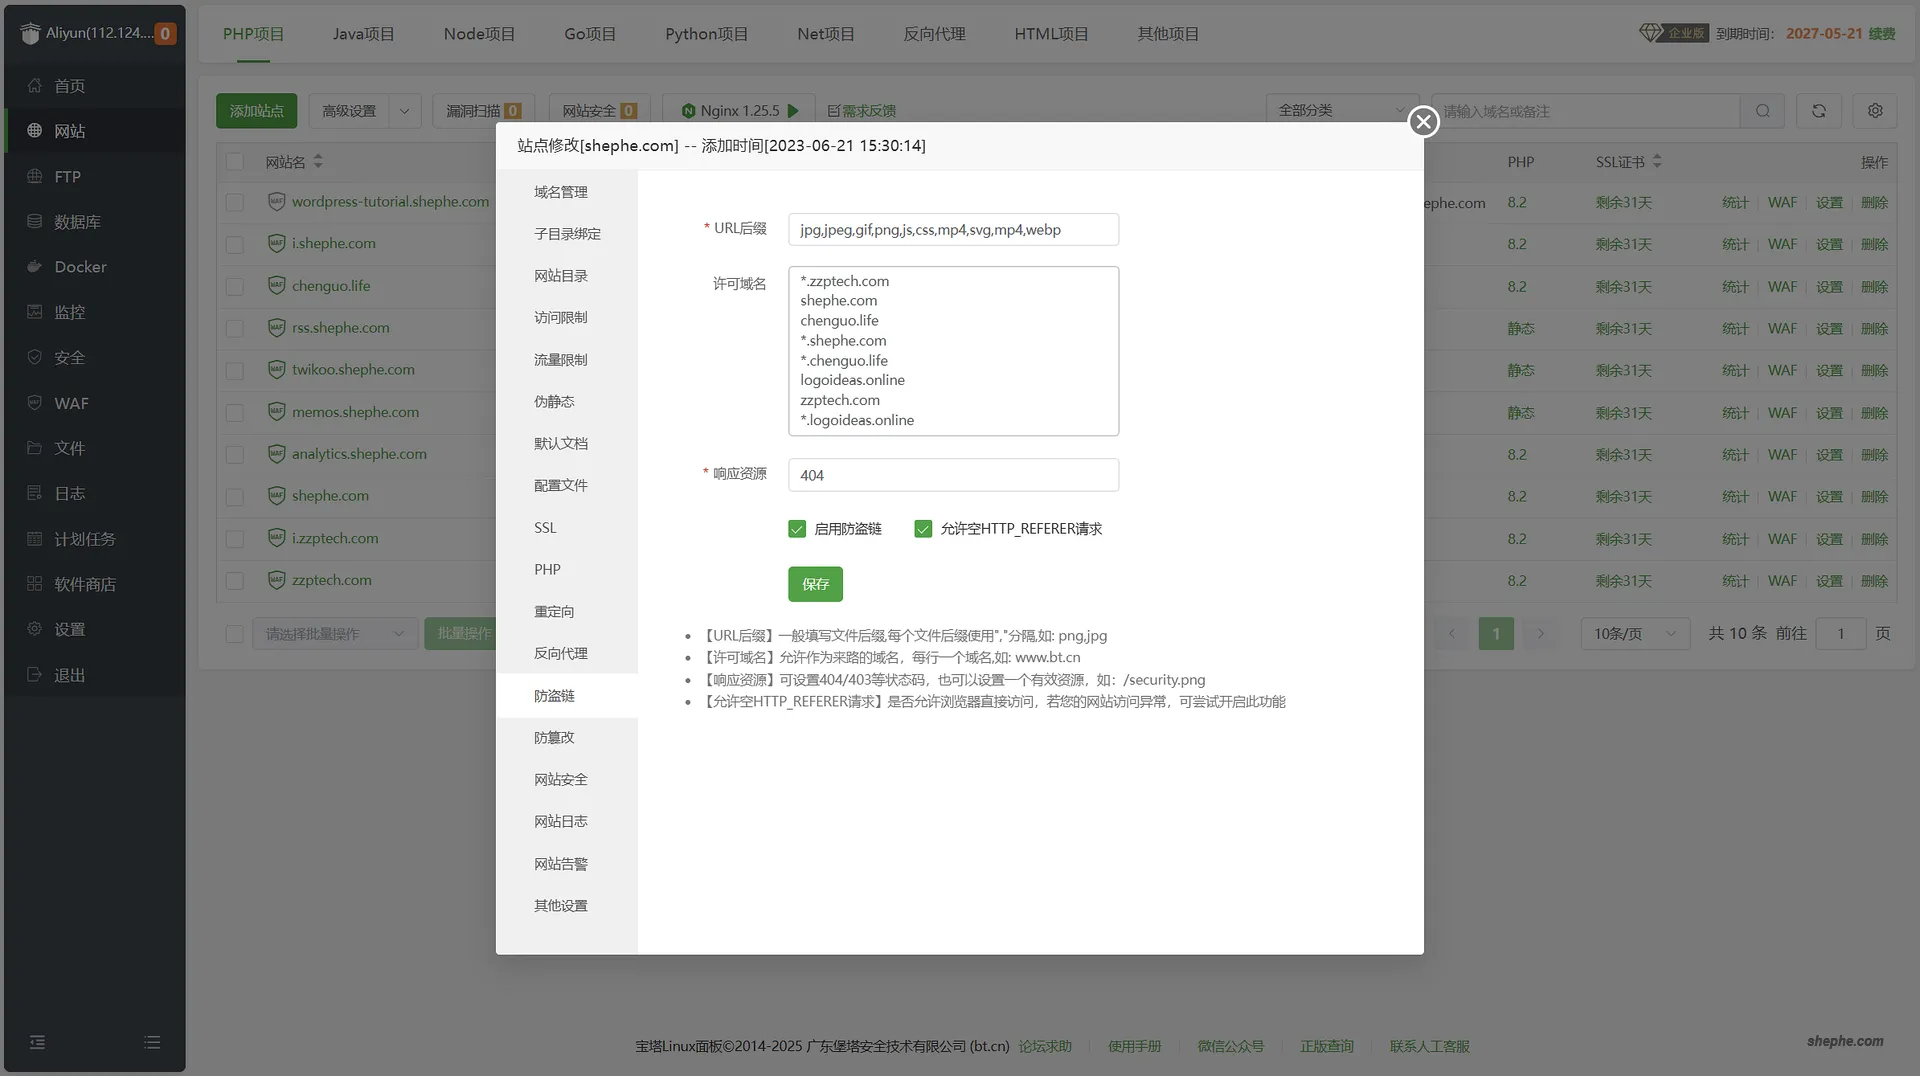Click the search magnifier icon
Viewport: 1920px width, 1076px height.
point(1762,111)
